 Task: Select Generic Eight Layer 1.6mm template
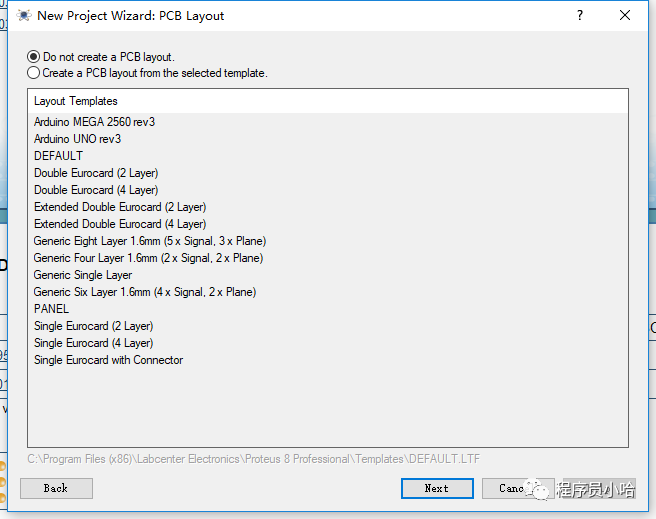pyautogui.click(x=149, y=241)
